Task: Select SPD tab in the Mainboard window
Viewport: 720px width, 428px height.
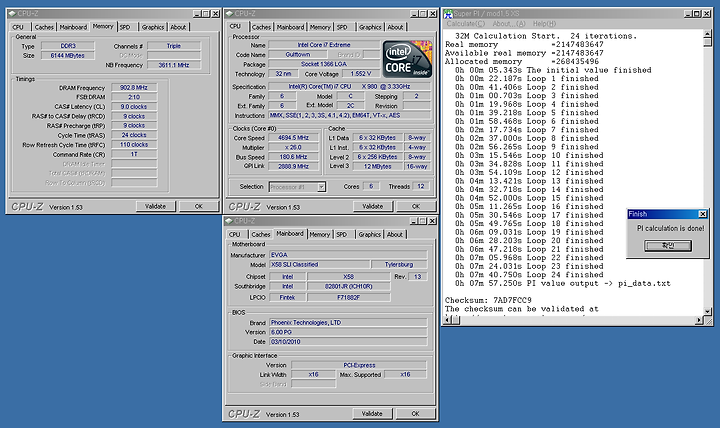Action: (x=342, y=234)
